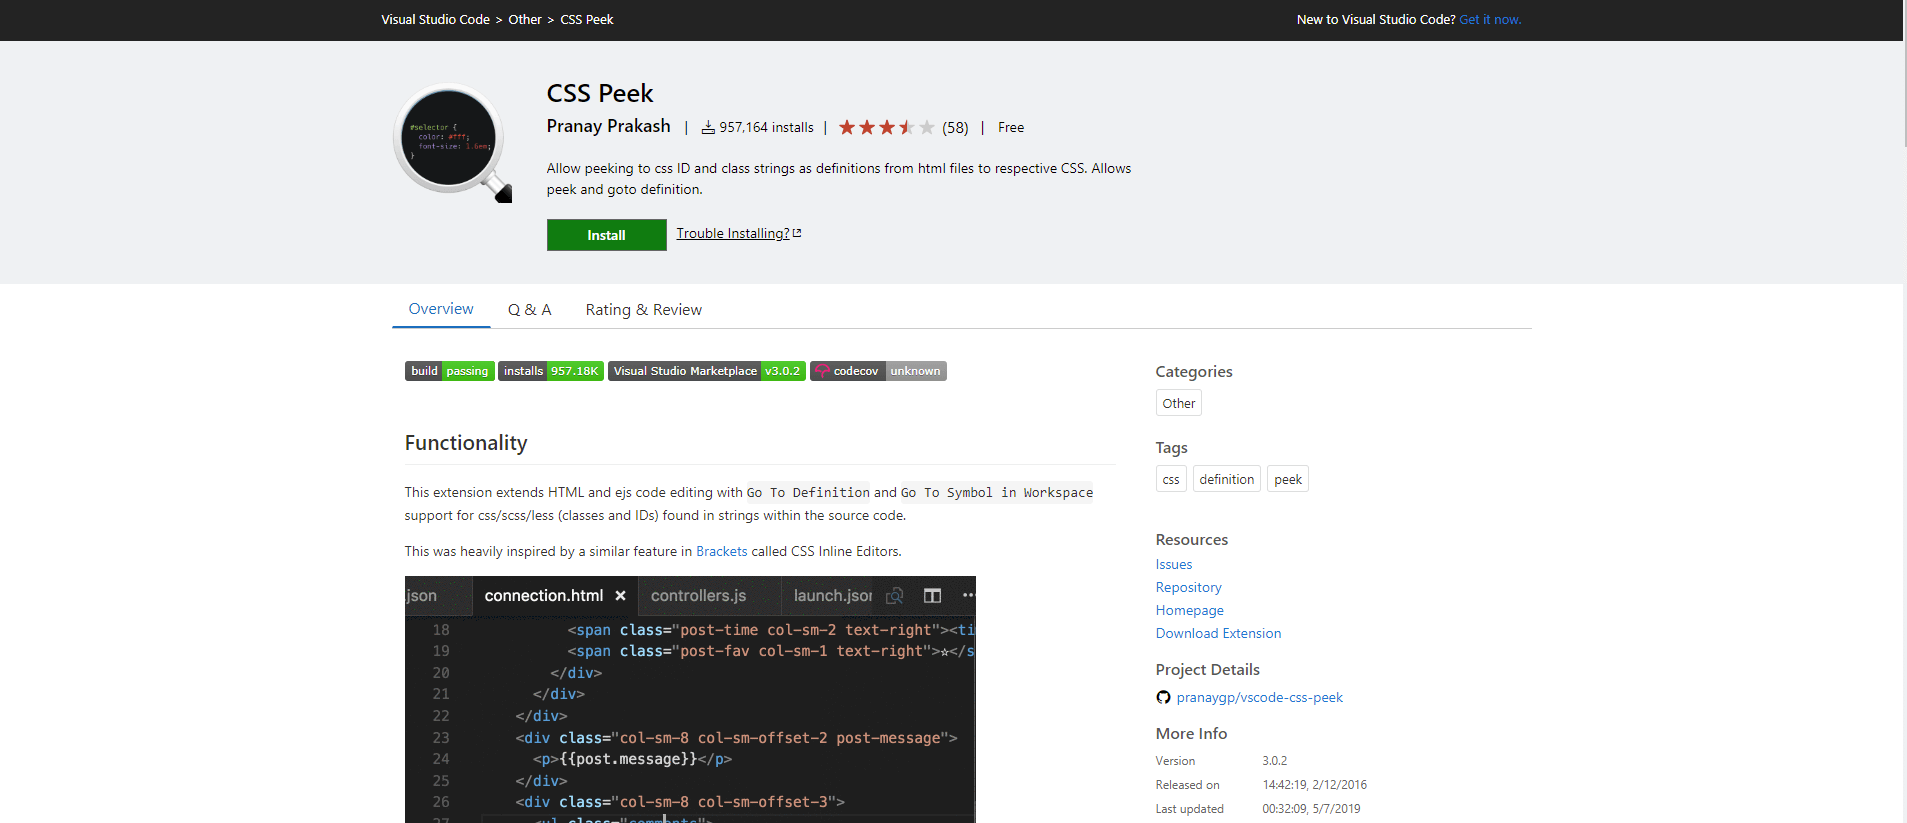
Task: Select launch.json tab in code screenshot
Action: [832, 595]
